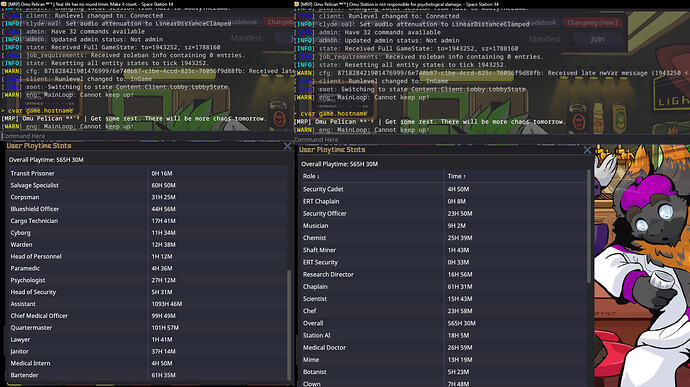Click the Chaplain time 61H 31M
This screenshot has height=387, width=690.
tap(460, 287)
